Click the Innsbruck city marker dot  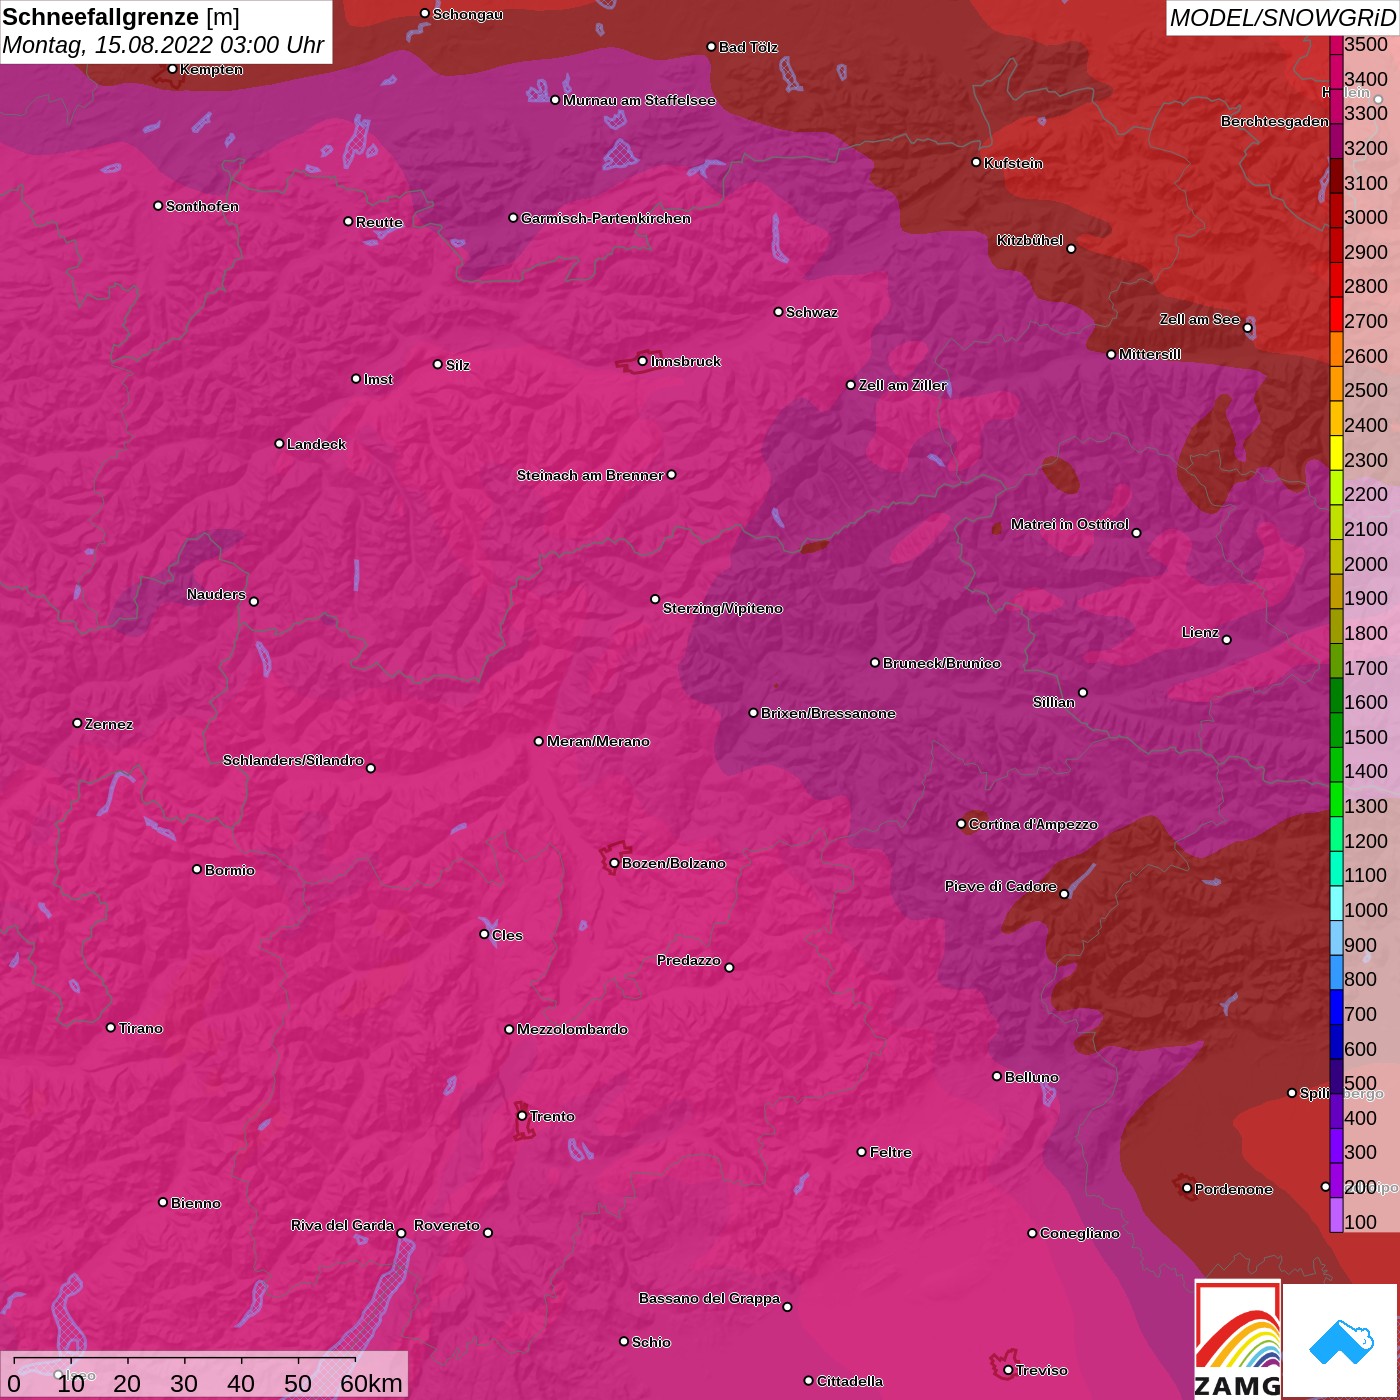[x=642, y=361]
